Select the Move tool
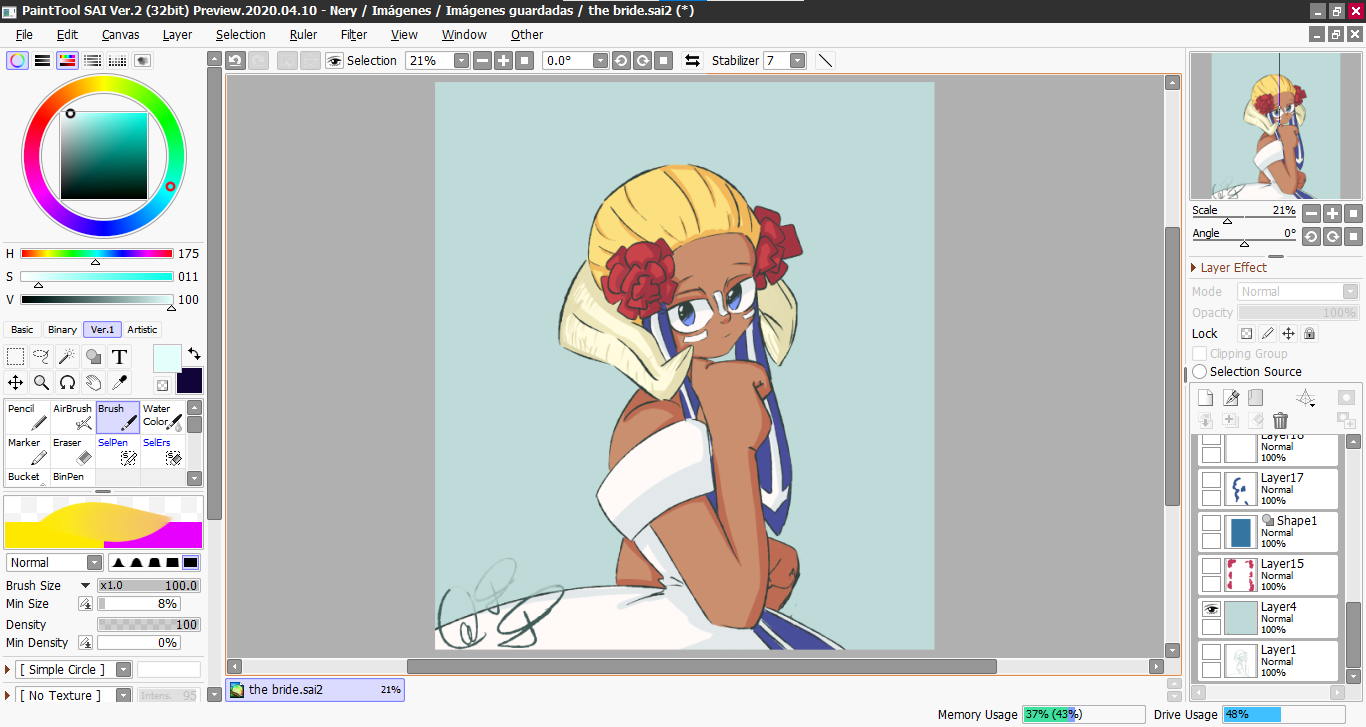This screenshot has width=1366, height=727. pos(16,382)
